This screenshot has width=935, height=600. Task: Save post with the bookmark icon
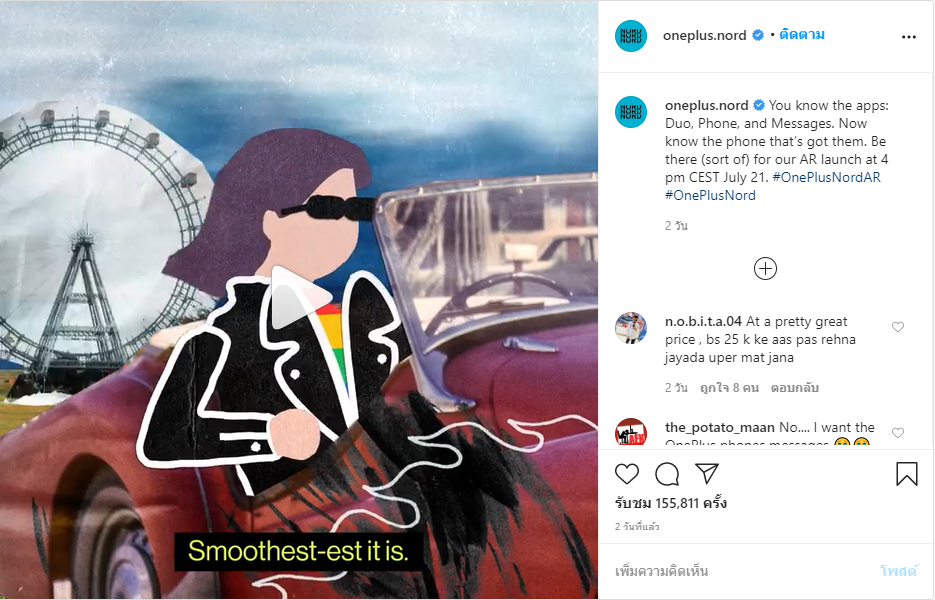(906, 474)
